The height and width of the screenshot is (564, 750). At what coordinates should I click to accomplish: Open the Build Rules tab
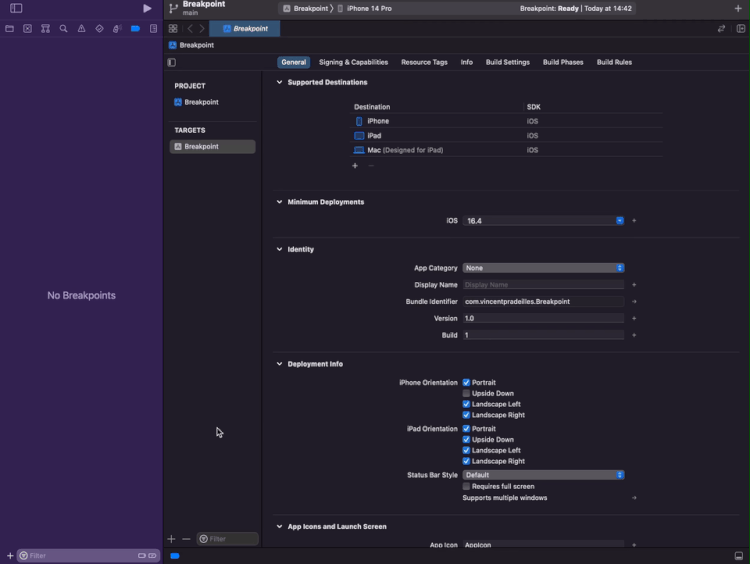(614, 62)
